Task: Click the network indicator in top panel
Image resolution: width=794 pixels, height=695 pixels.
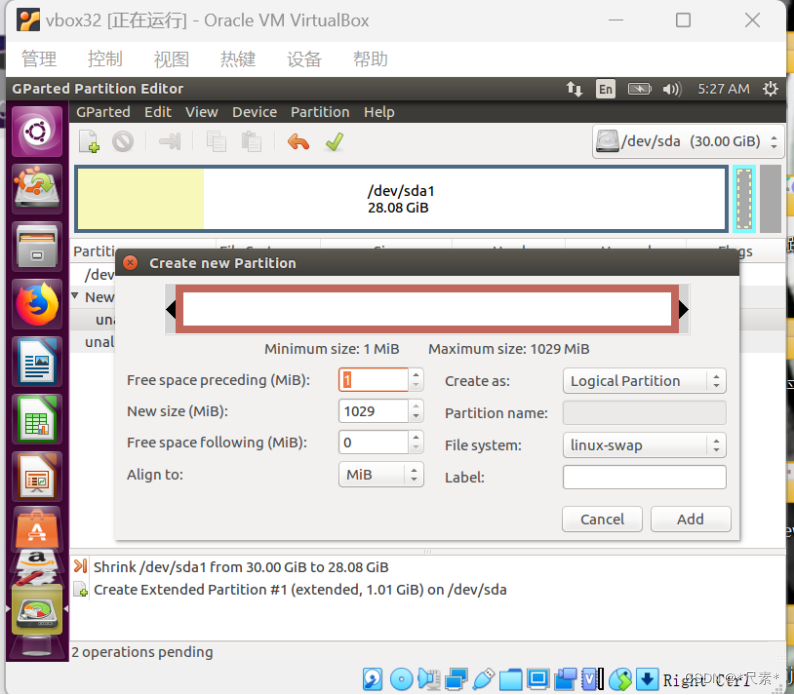Action: (574, 89)
